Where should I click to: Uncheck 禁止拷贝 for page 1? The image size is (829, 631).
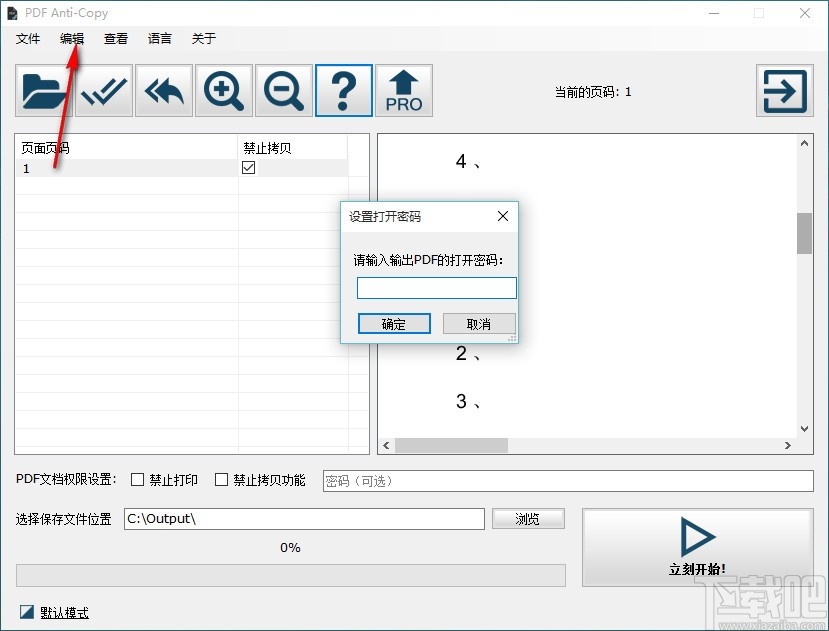click(x=246, y=168)
